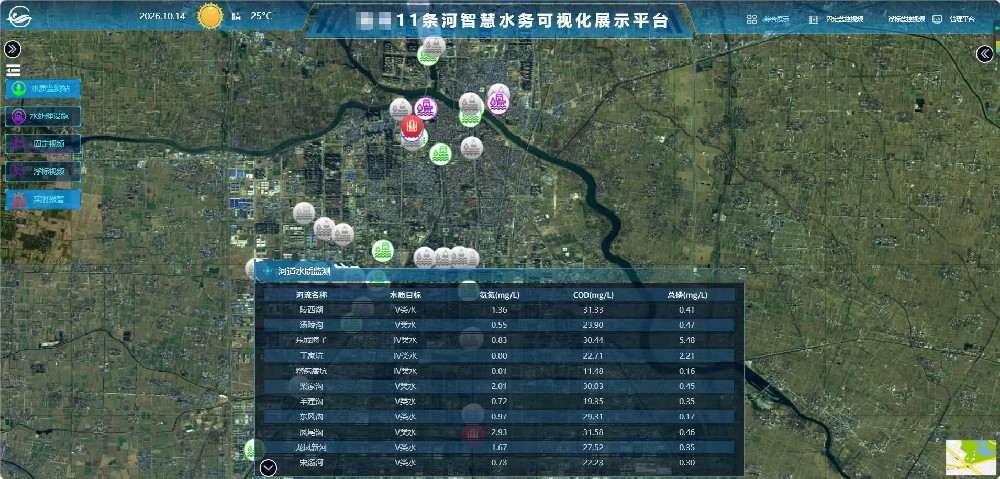Open the 浮标监控视频 header tab
The image size is (1000, 479).
point(906,19)
